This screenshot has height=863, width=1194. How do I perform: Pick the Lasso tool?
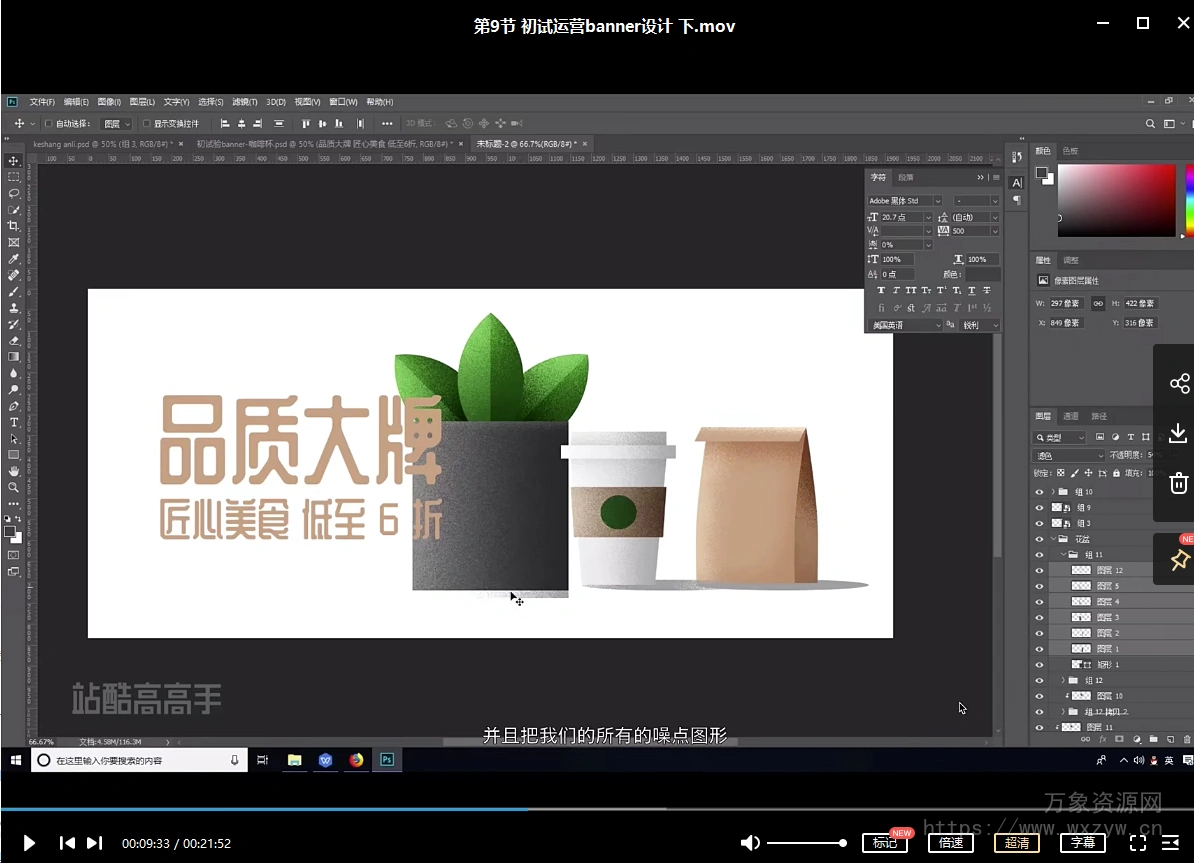point(14,193)
